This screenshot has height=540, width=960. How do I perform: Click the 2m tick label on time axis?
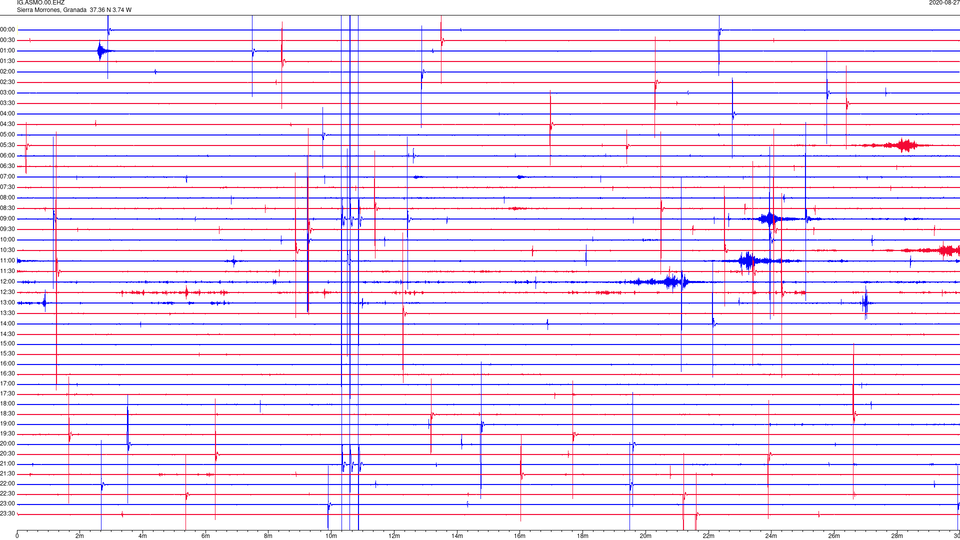(x=80, y=536)
